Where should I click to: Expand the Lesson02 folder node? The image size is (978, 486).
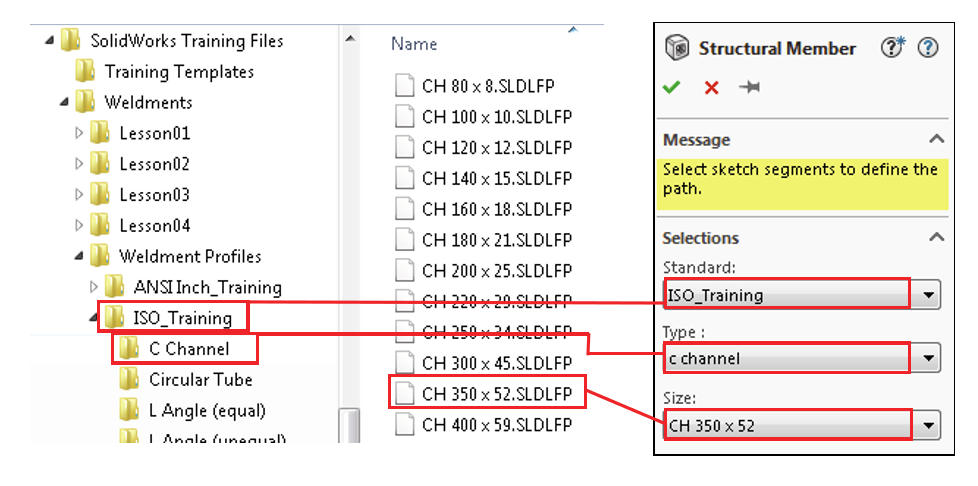(79, 163)
